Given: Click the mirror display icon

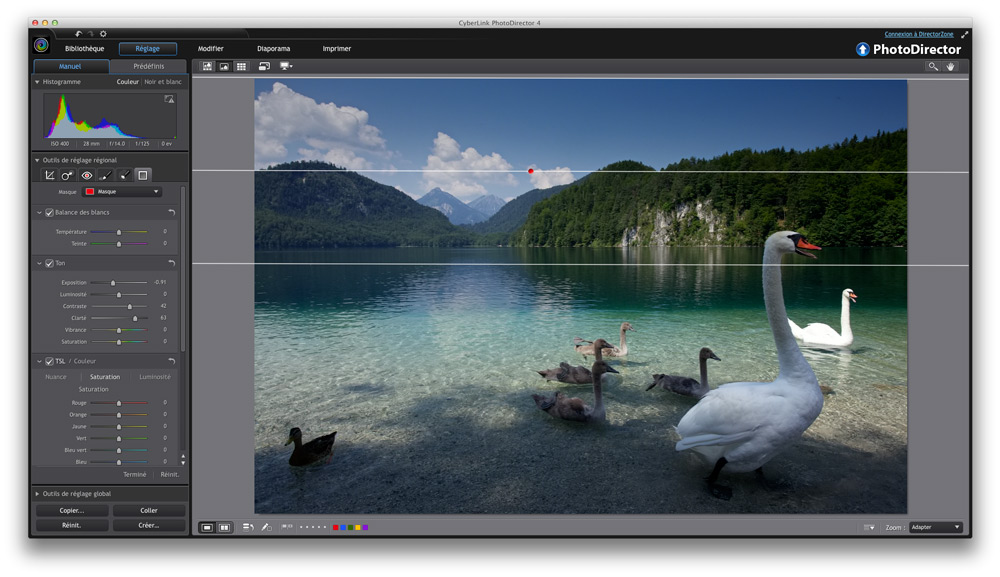Looking at the screenshot, I should [x=264, y=66].
